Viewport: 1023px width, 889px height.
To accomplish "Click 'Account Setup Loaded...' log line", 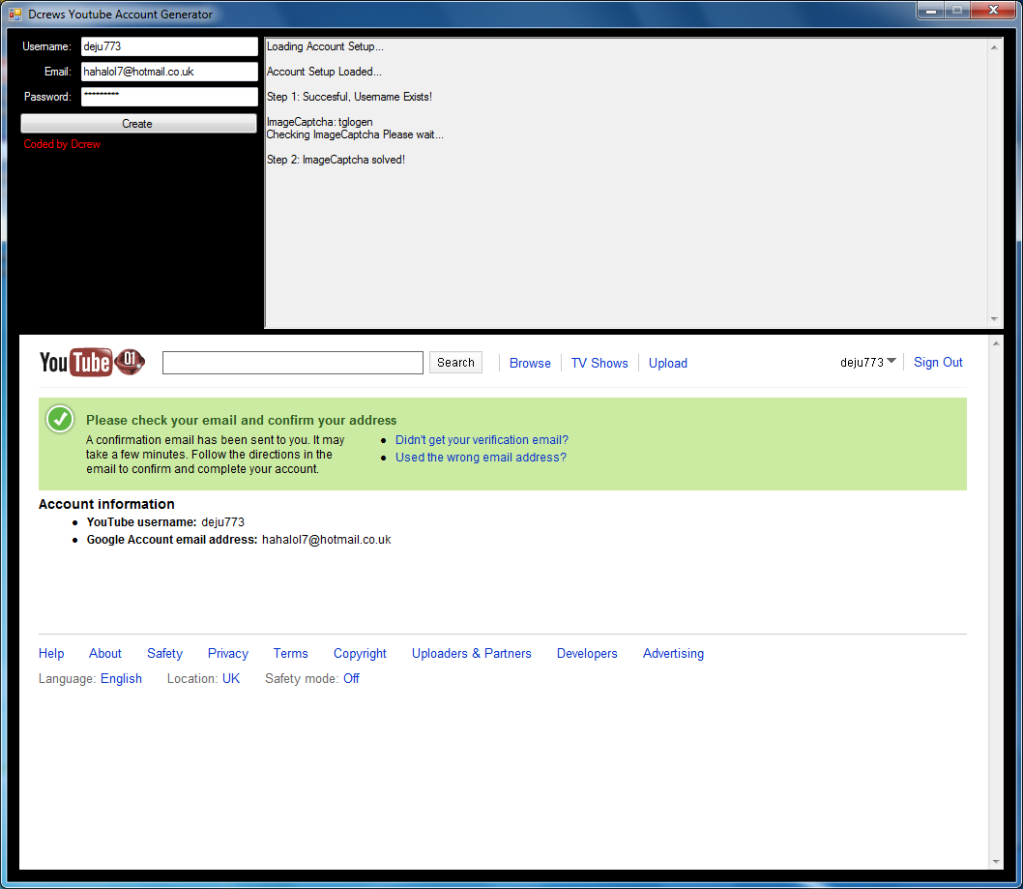I will tap(324, 72).
